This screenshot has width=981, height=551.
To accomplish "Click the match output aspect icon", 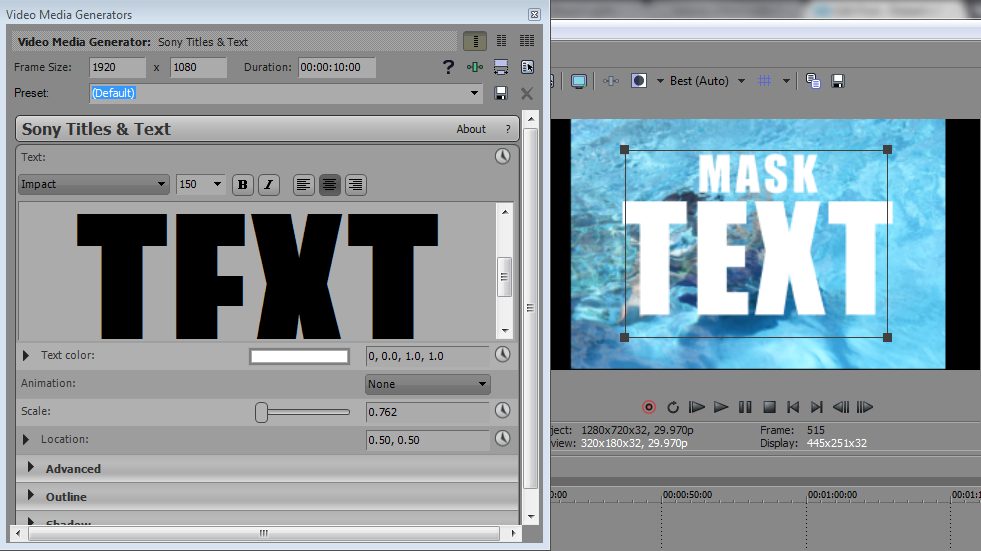I will pos(501,67).
